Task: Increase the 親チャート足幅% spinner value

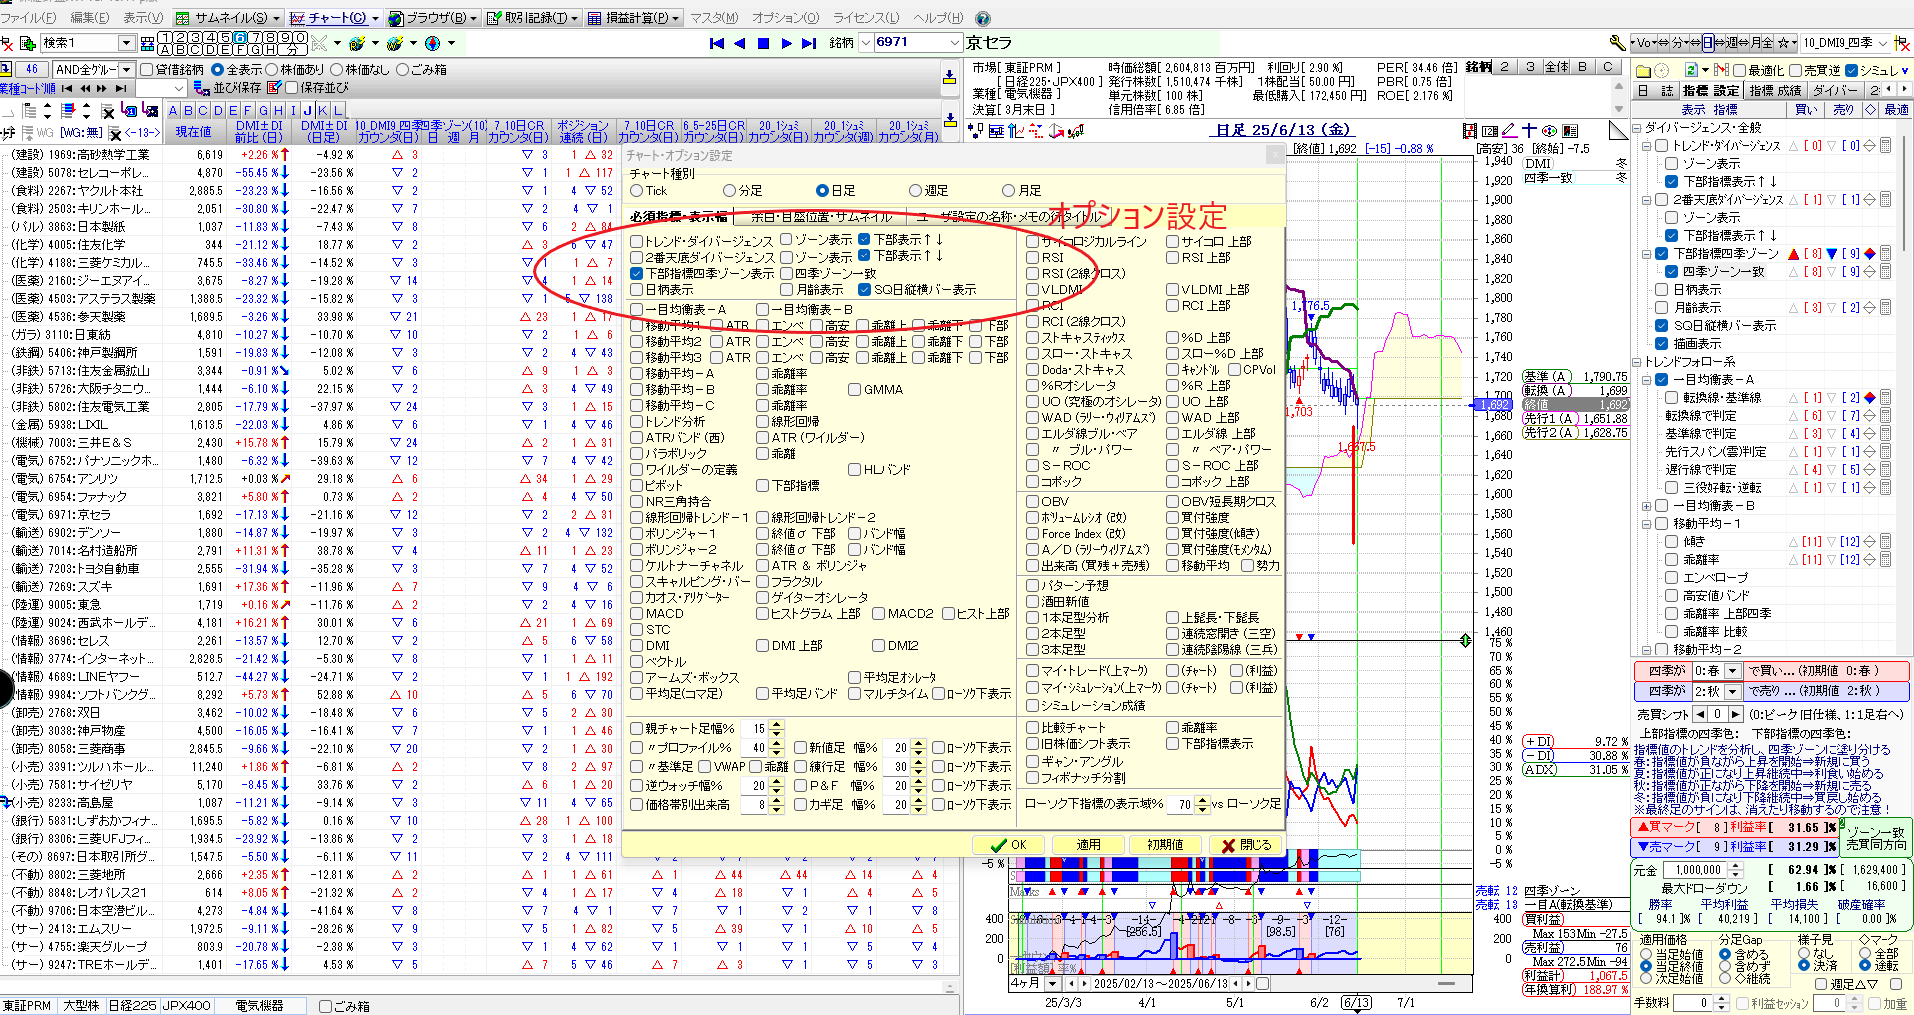Action: [x=777, y=724]
